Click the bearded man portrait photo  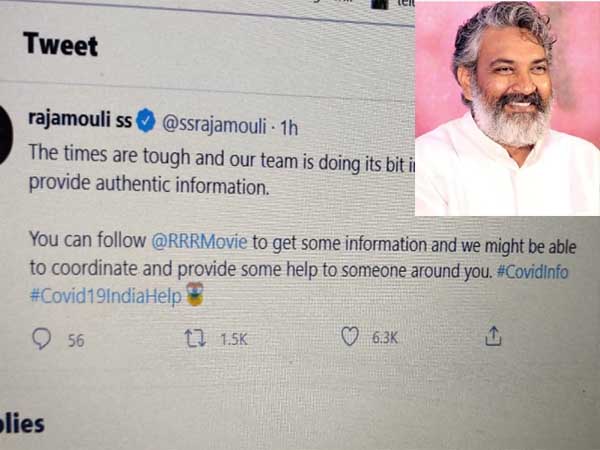click(x=507, y=108)
